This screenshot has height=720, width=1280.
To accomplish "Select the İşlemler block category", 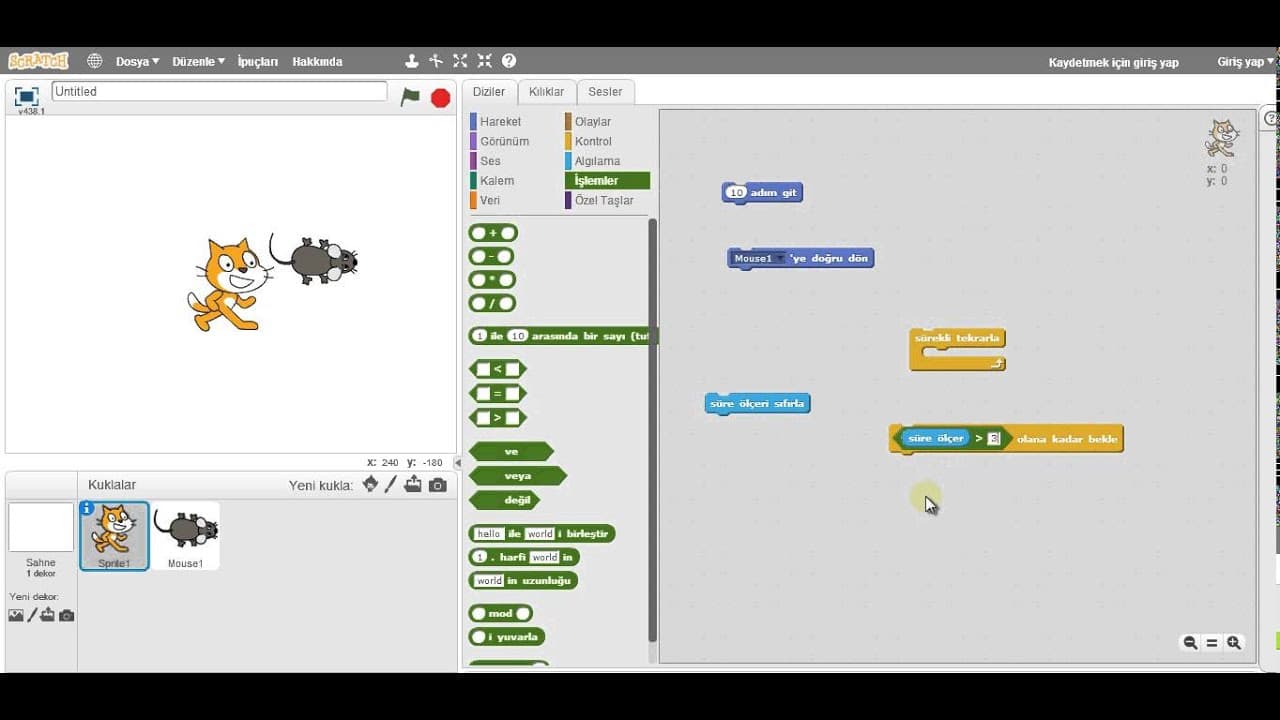I will click(607, 181).
